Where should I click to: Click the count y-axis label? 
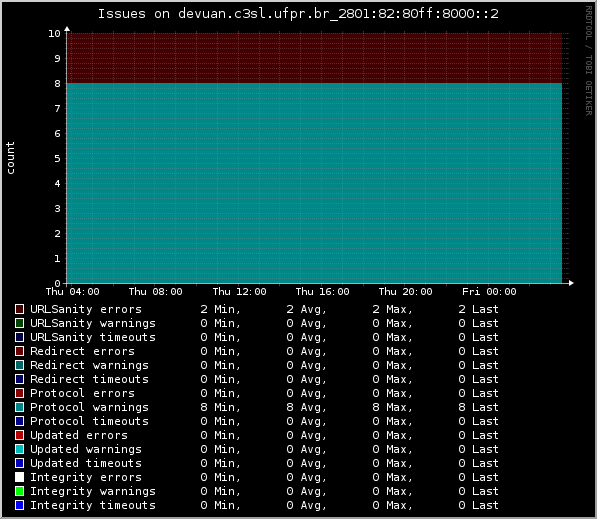pyautogui.click(x=10, y=158)
